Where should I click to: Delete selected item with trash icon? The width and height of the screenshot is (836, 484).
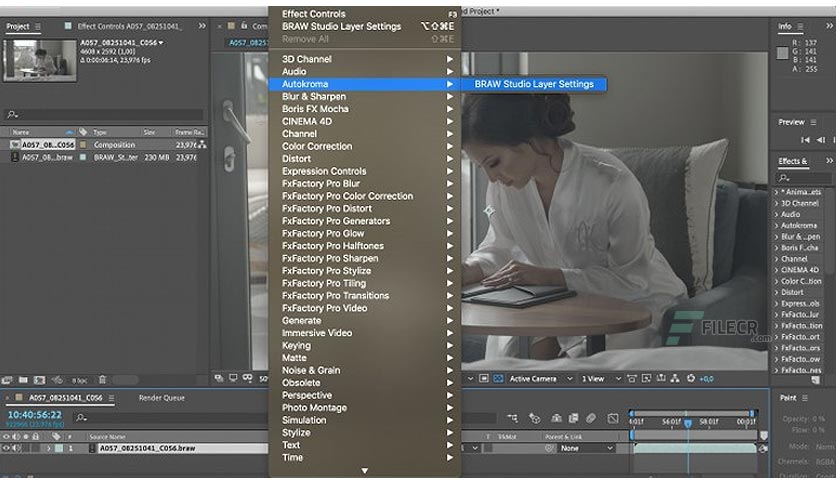coord(102,380)
